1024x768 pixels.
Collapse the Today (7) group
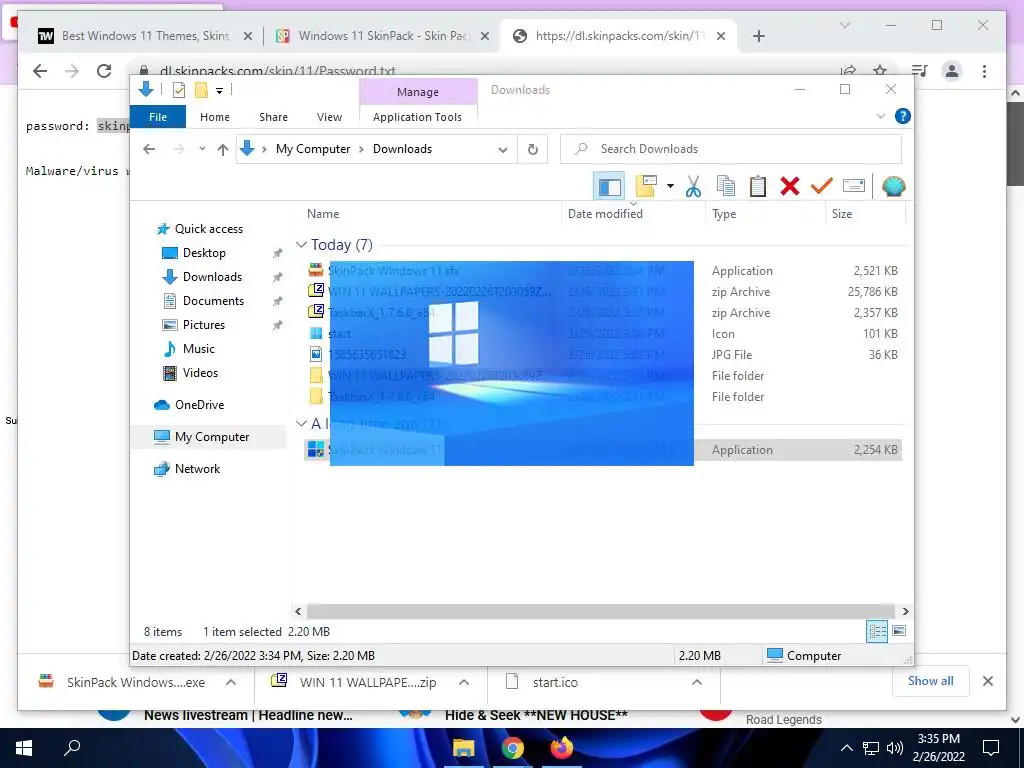coord(301,244)
